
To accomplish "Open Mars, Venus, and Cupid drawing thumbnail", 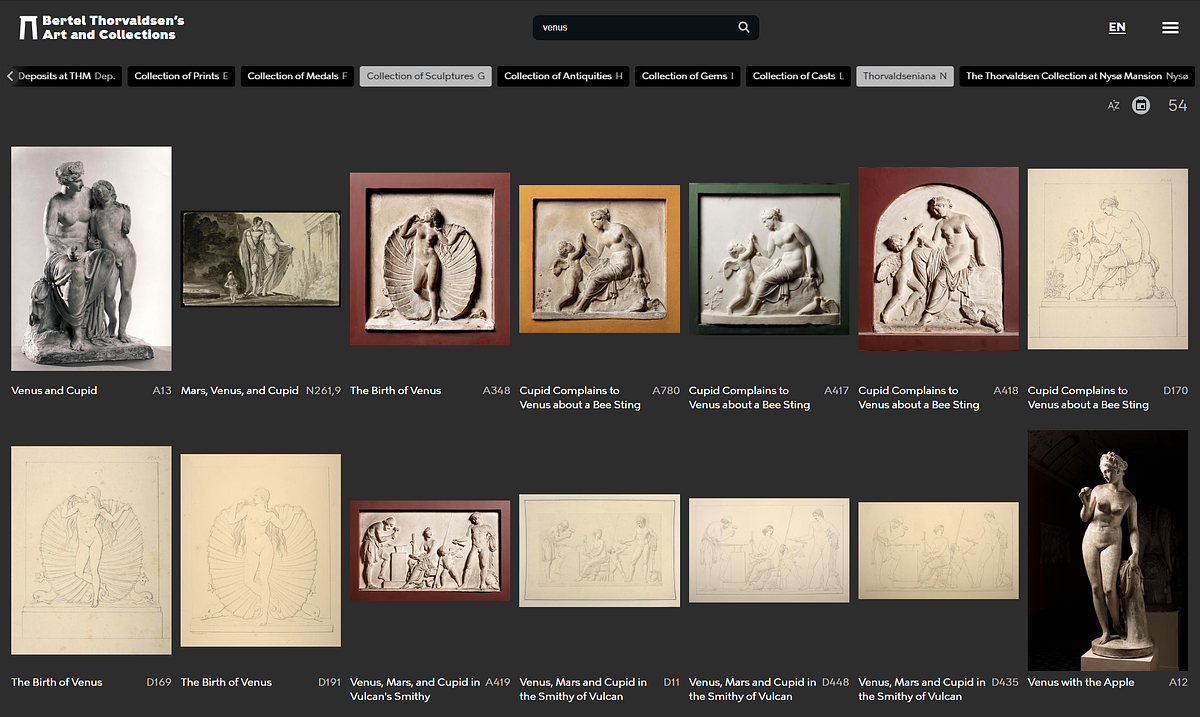I will [260, 259].
